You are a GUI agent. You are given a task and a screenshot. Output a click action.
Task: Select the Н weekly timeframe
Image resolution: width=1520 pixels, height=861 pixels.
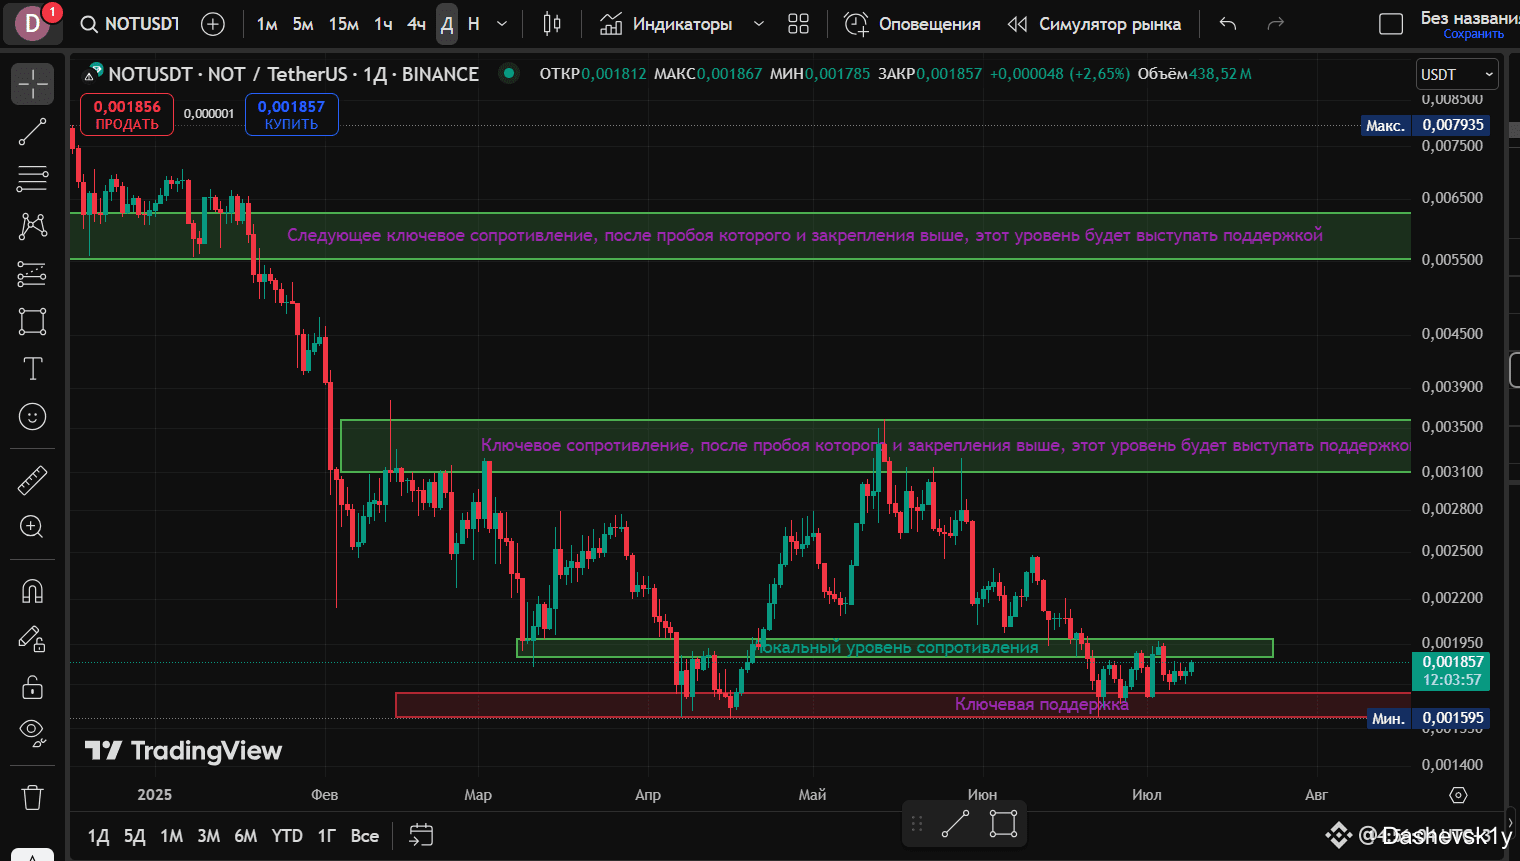click(x=474, y=24)
